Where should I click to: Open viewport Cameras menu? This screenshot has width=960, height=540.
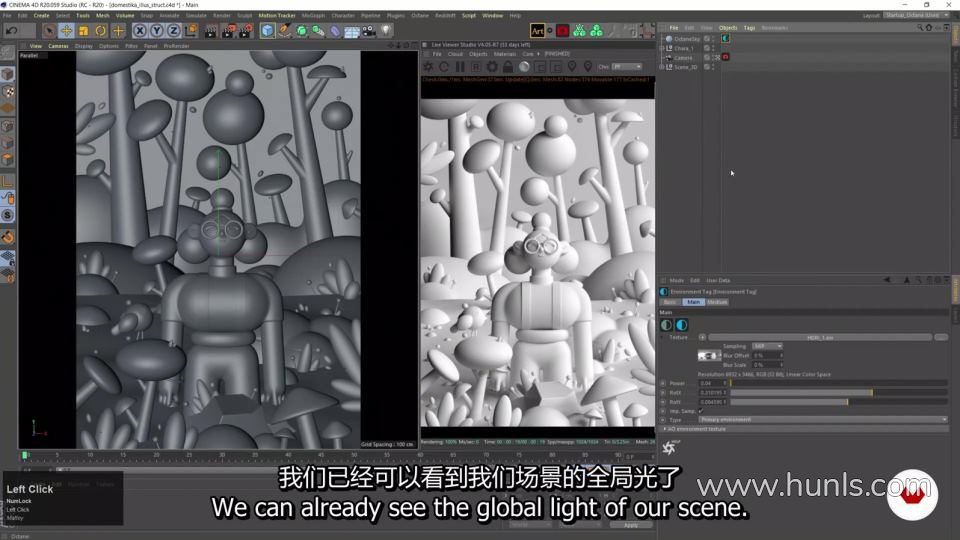pos(58,46)
